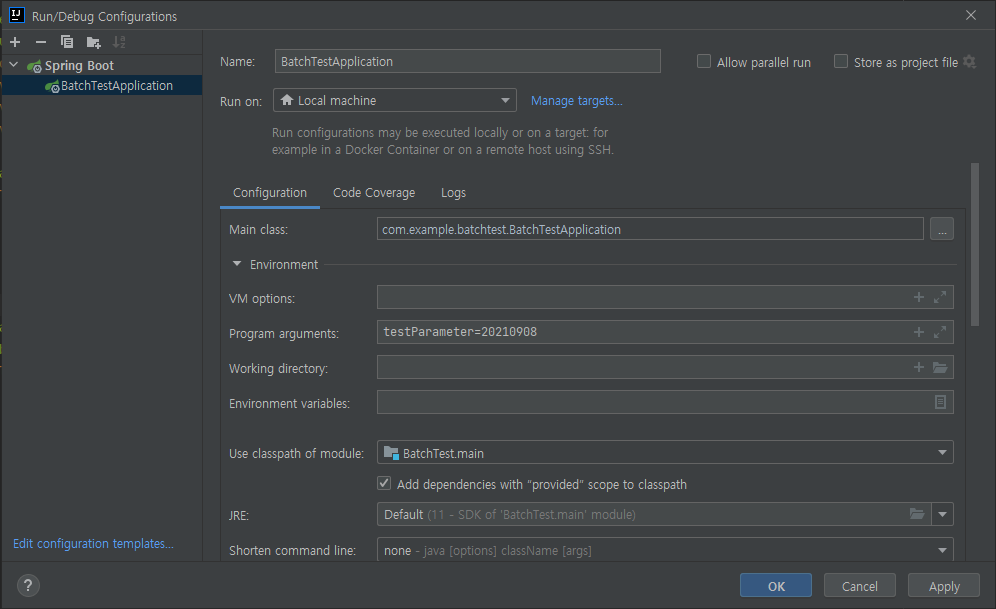Viewport: 996px width, 609px height.
Task: Browse folder for Working directory
Action: click(x=940, y=367)
